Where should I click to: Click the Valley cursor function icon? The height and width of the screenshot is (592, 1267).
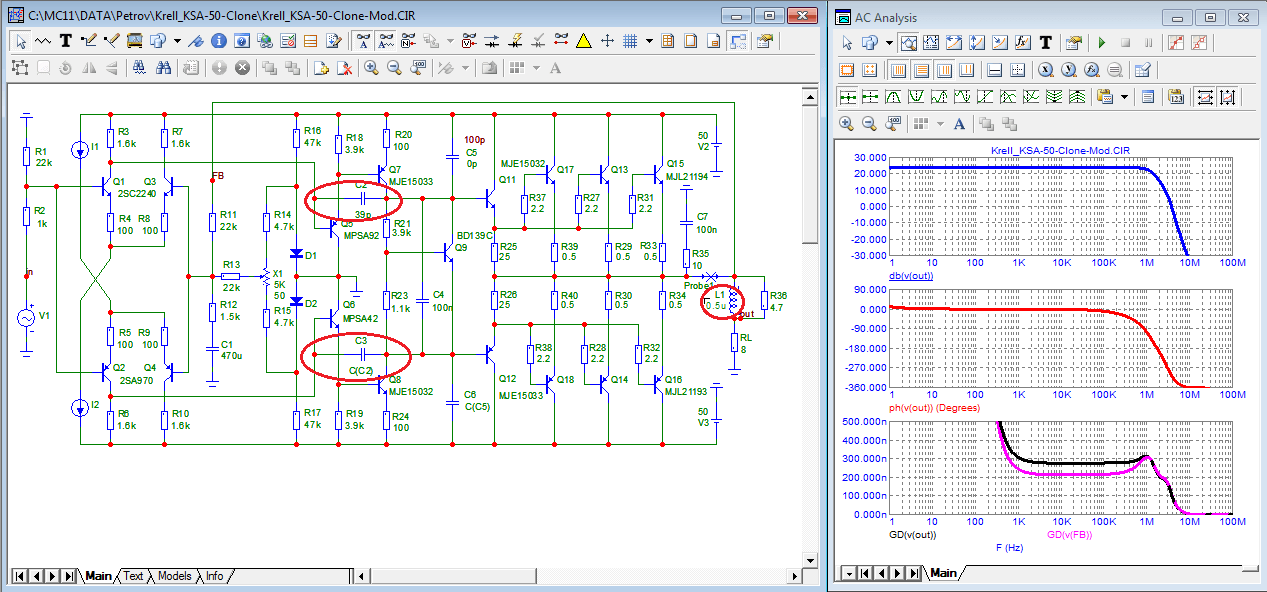tap(917, 97)
